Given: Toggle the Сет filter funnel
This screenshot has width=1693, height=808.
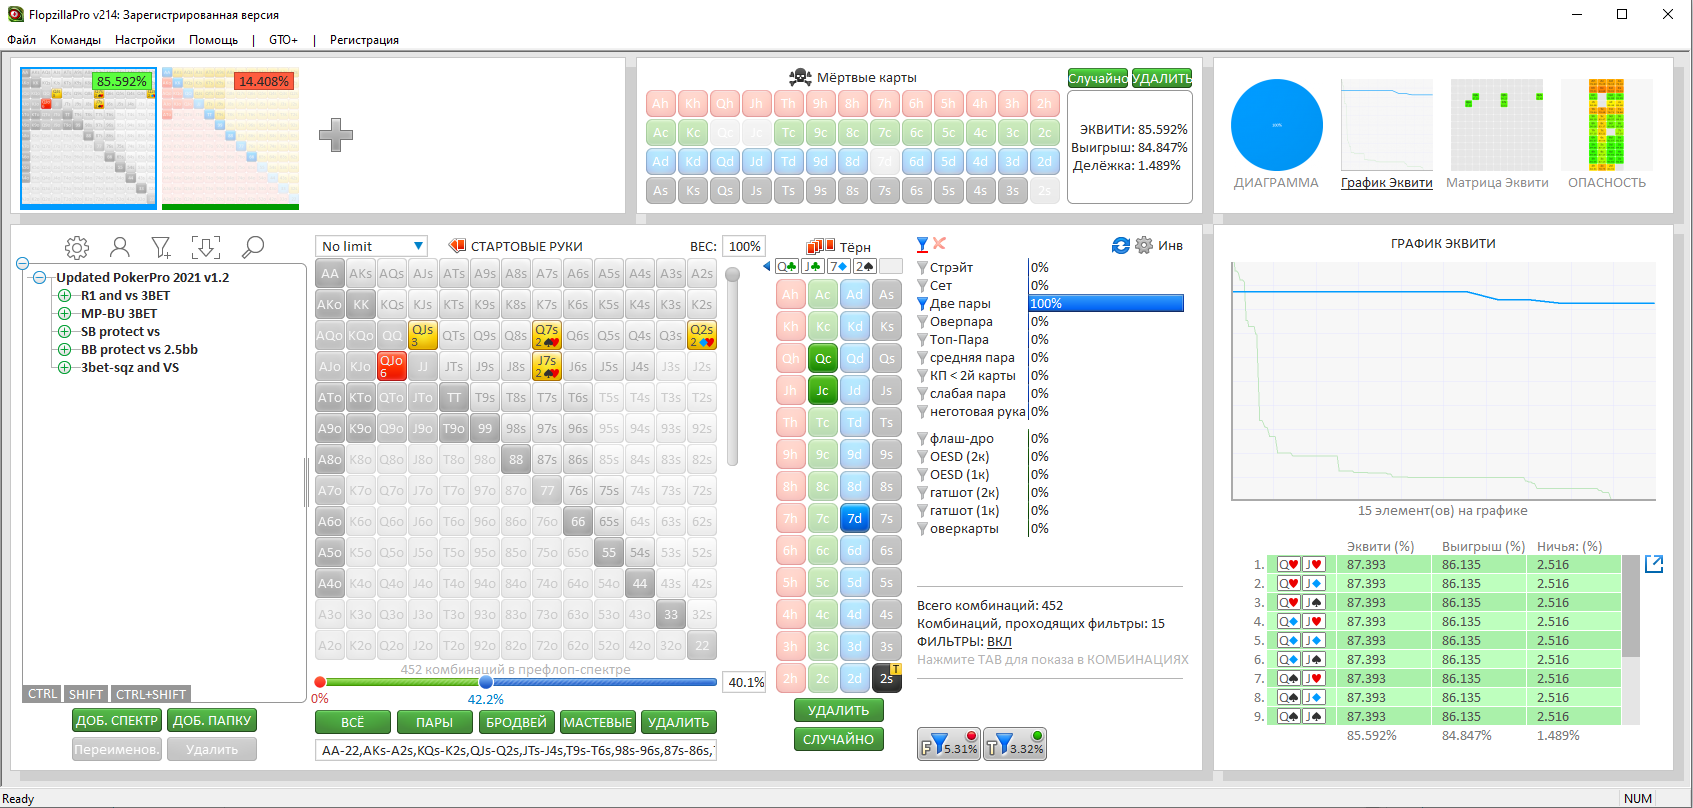Looking at the screenshot, I should 923,286.
